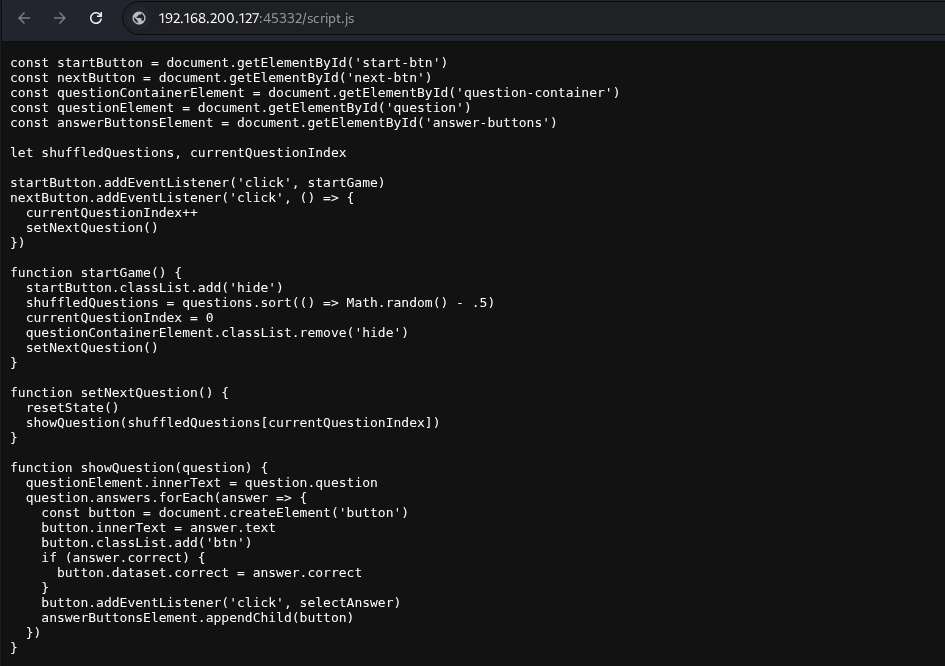Image resolution: width=945 pixels, height=666 pixels.
Task: Click the 'function showQuestion(question)' line
Action: click(x=139, y=468)
